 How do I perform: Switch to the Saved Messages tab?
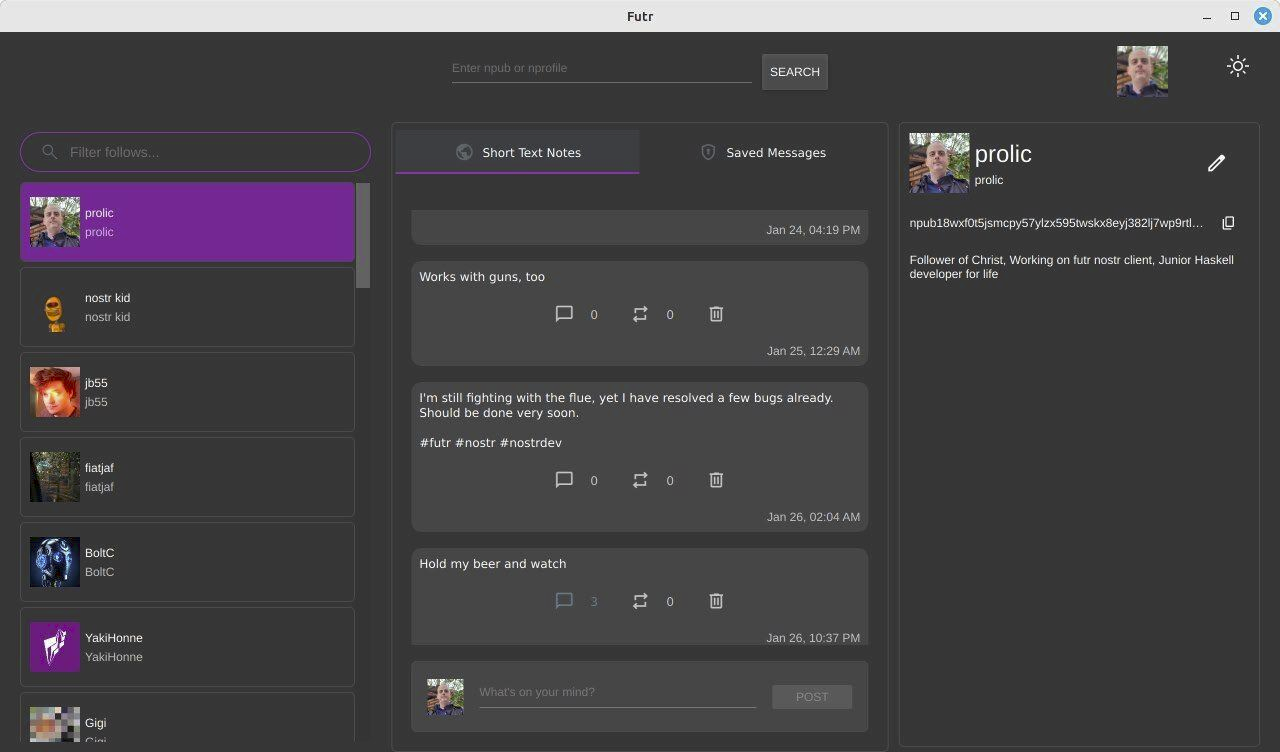pyautogui.click(x=762, y=152)
